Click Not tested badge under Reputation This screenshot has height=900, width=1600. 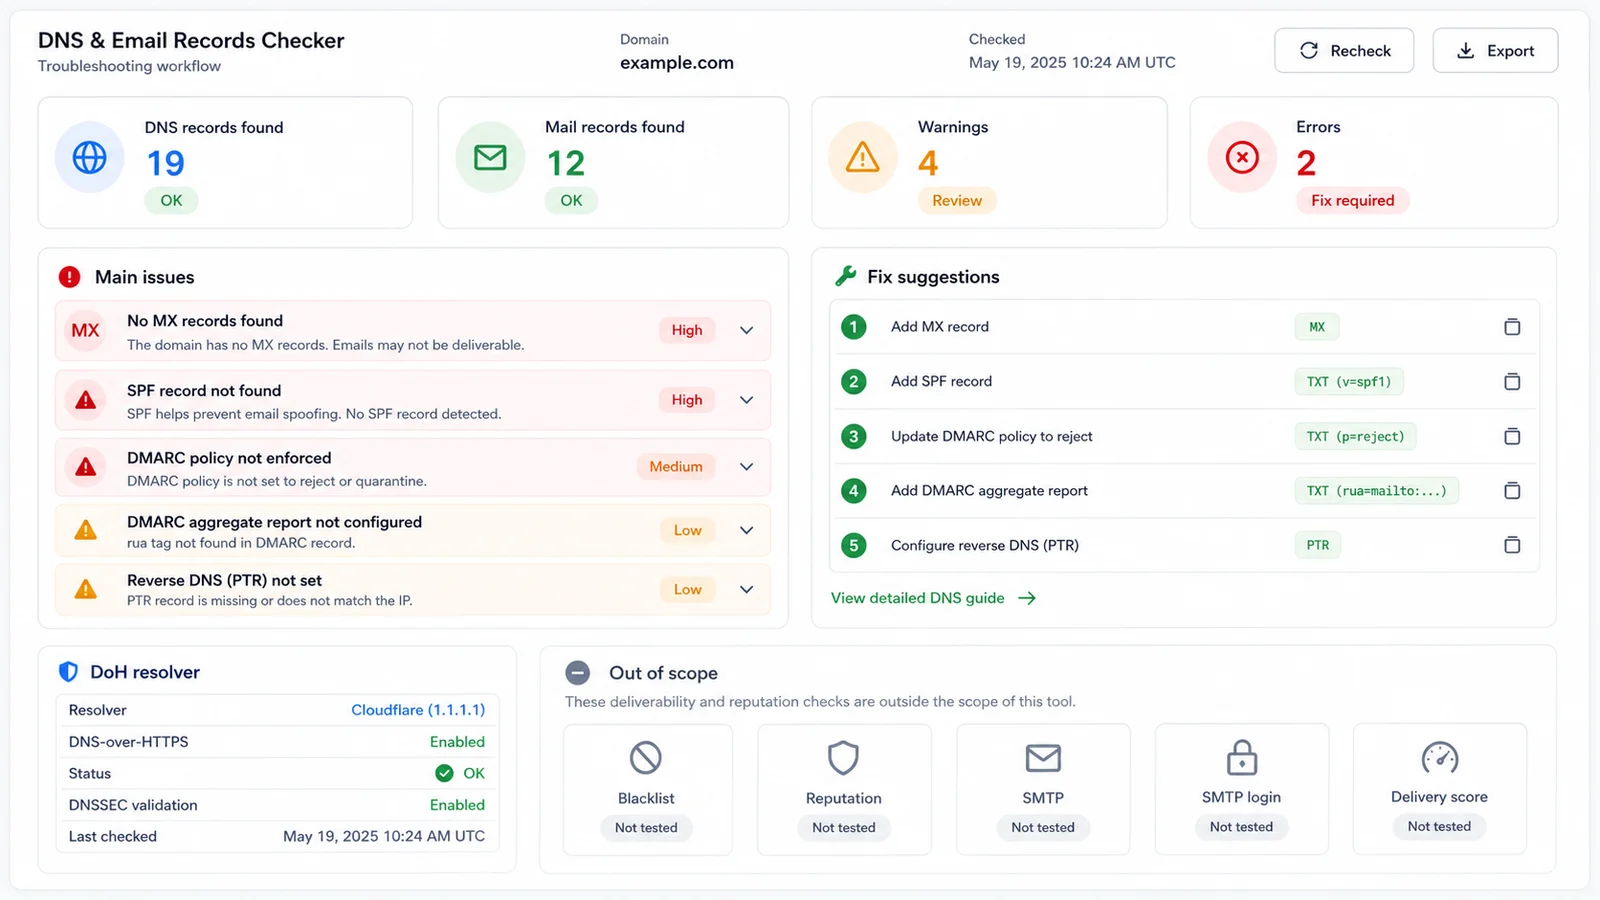point(843,828)
